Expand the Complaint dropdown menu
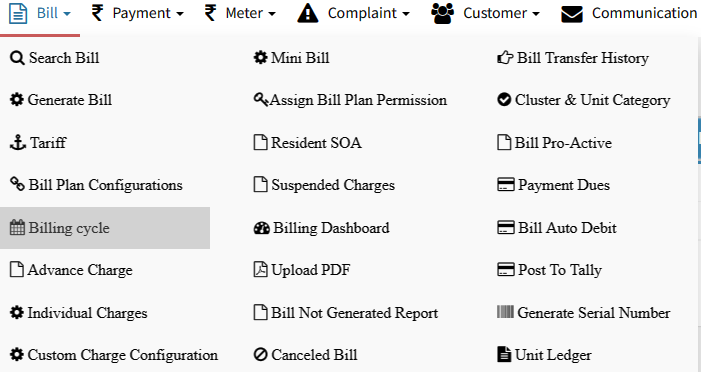The width and height of the screenshot is (701, 372). click(353, 13)
